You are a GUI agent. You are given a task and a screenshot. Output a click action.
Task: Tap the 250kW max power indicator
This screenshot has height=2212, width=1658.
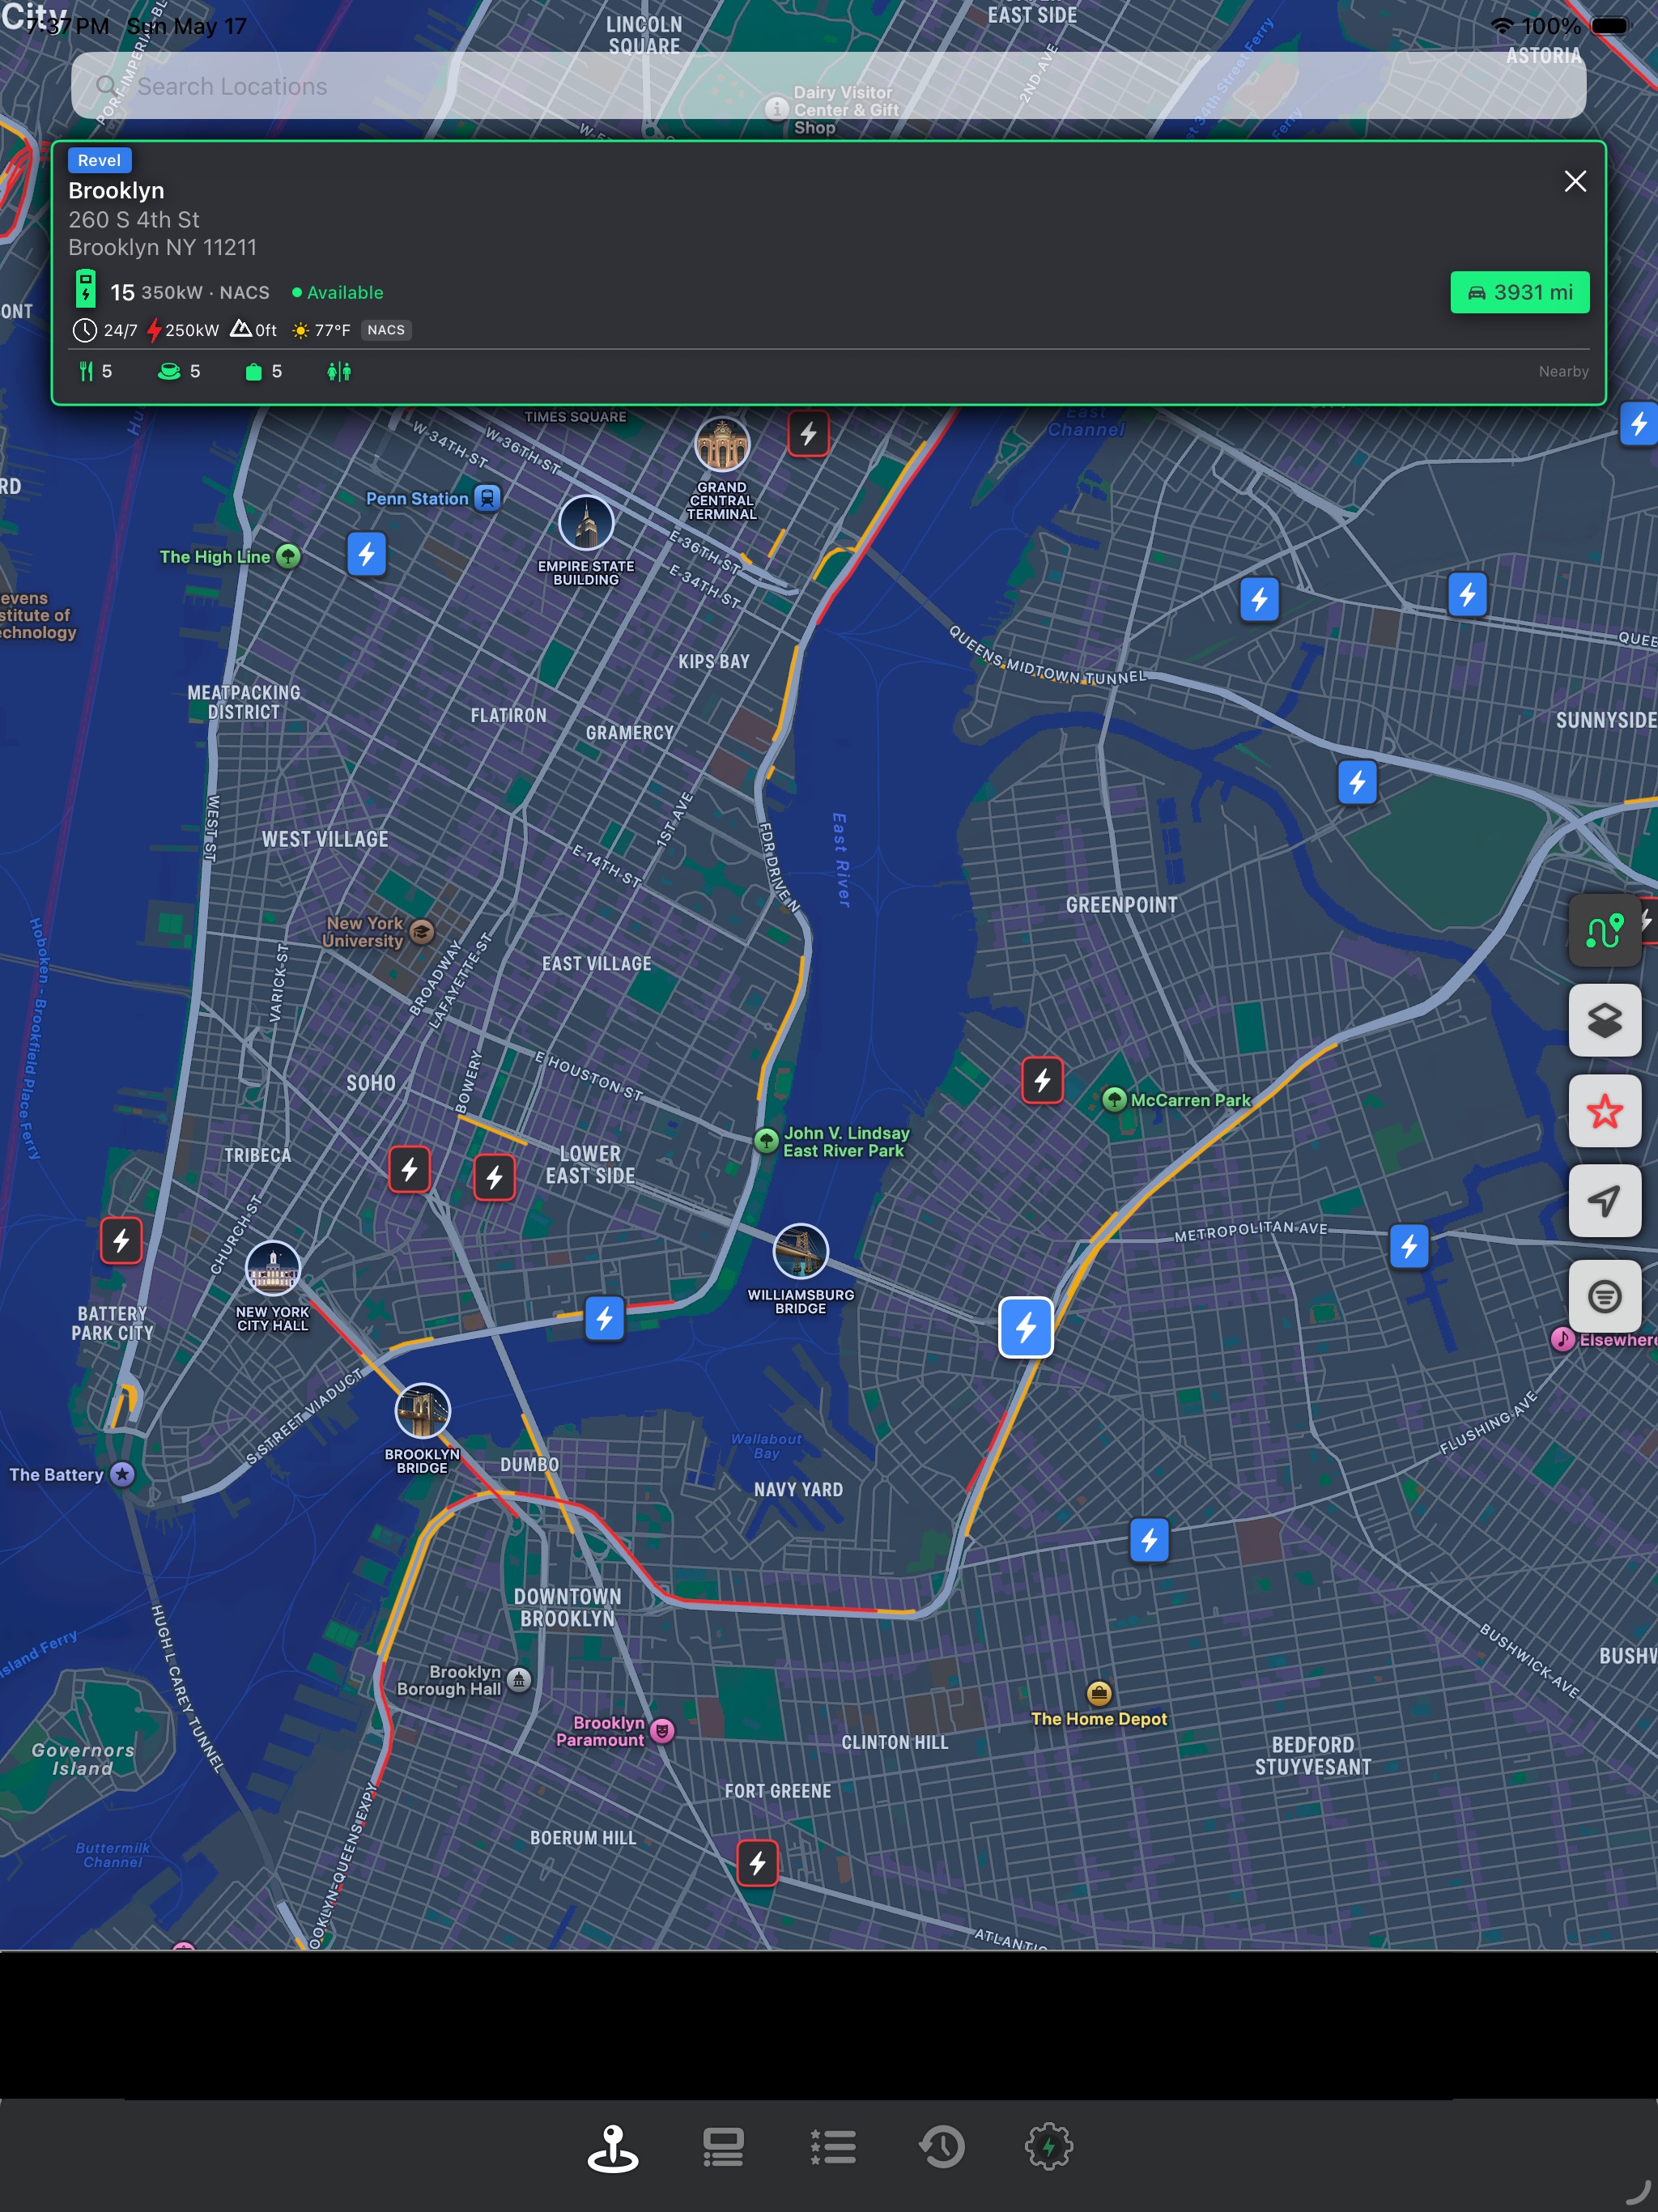coord(183,330)
